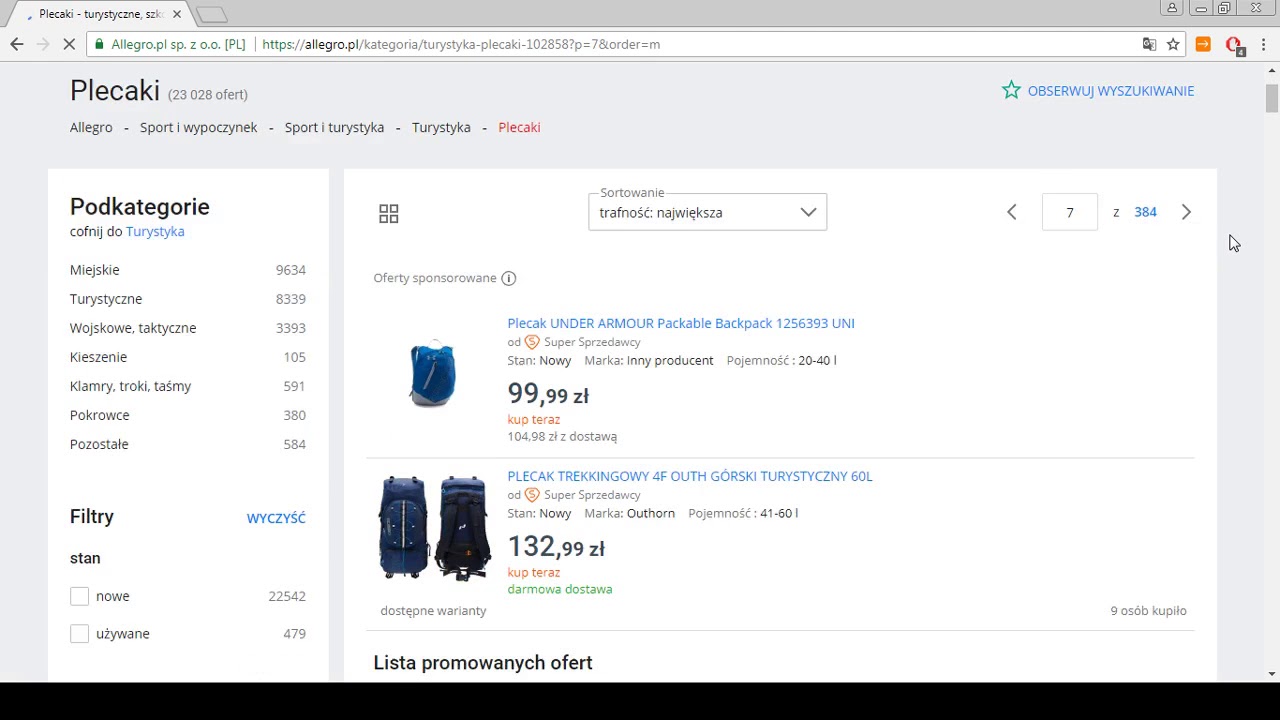Click the page number input field
The width and height of the screenshot is (1280, 720).
click(1070, 212)
